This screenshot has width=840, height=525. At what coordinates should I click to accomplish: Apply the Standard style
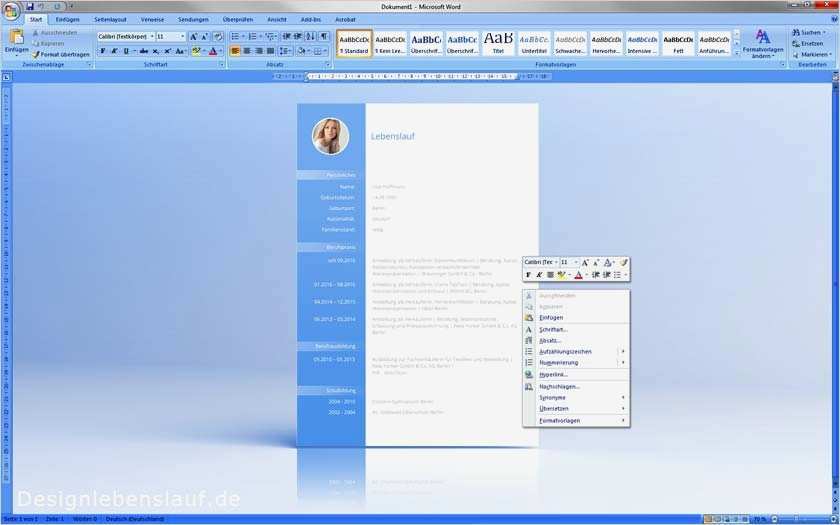click(354, 43)
